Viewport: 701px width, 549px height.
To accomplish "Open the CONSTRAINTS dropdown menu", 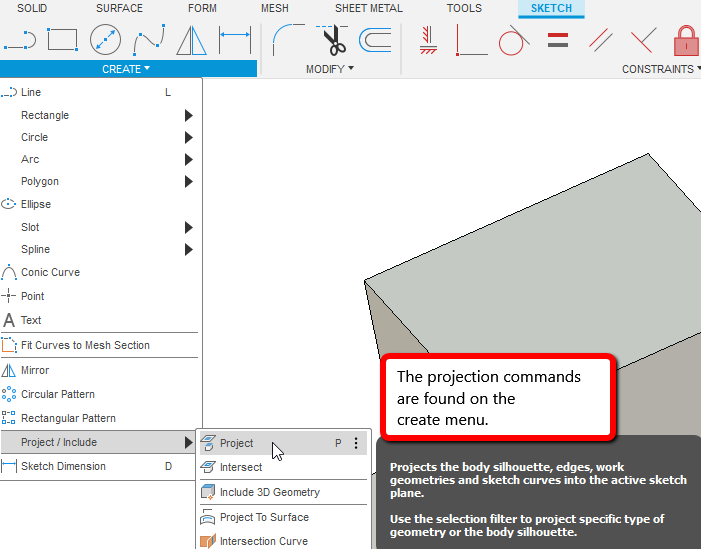I will pos(661,69).
